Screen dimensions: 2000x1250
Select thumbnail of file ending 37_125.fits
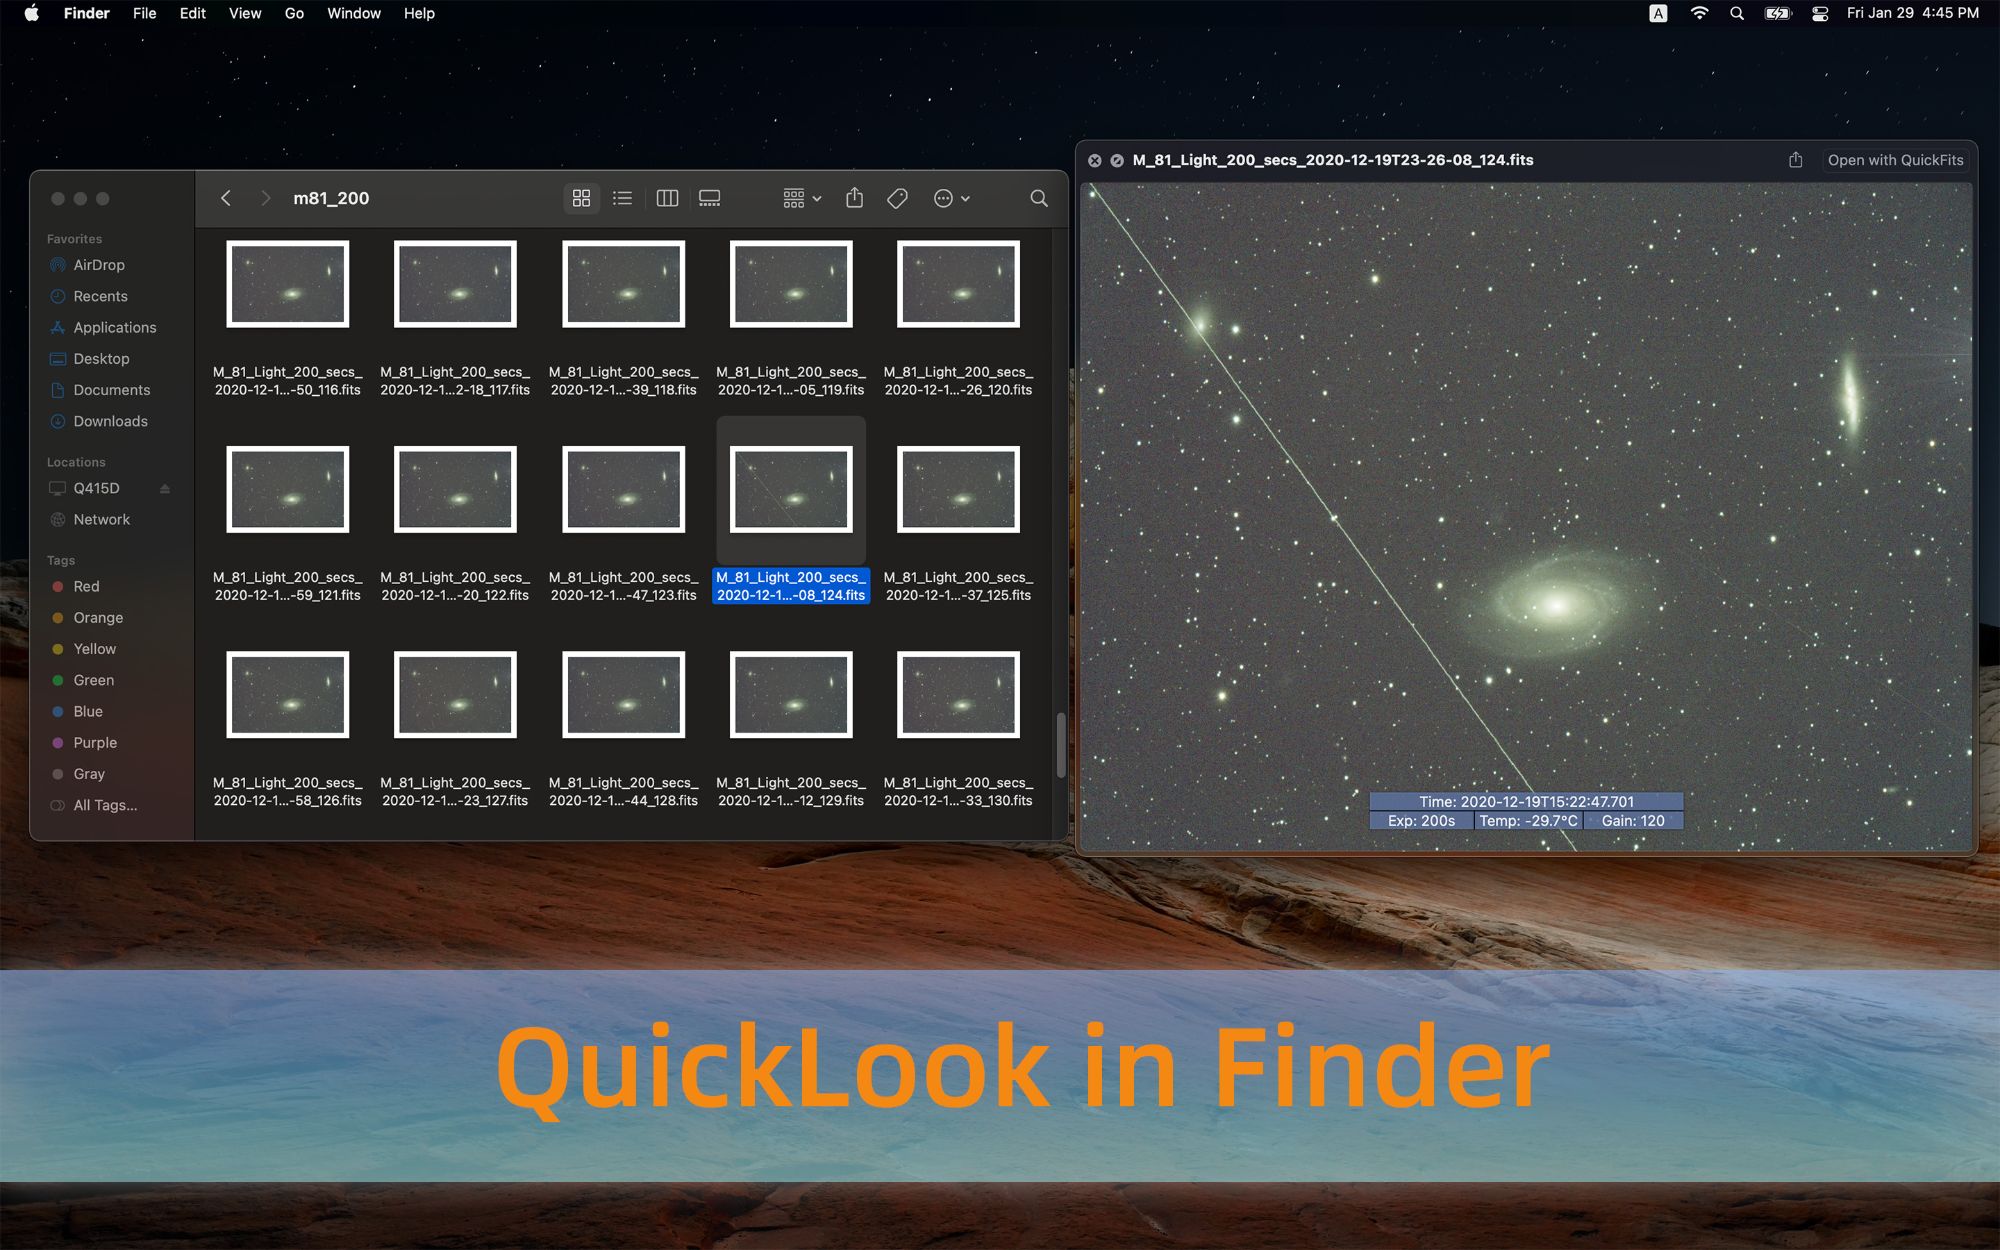958,489
